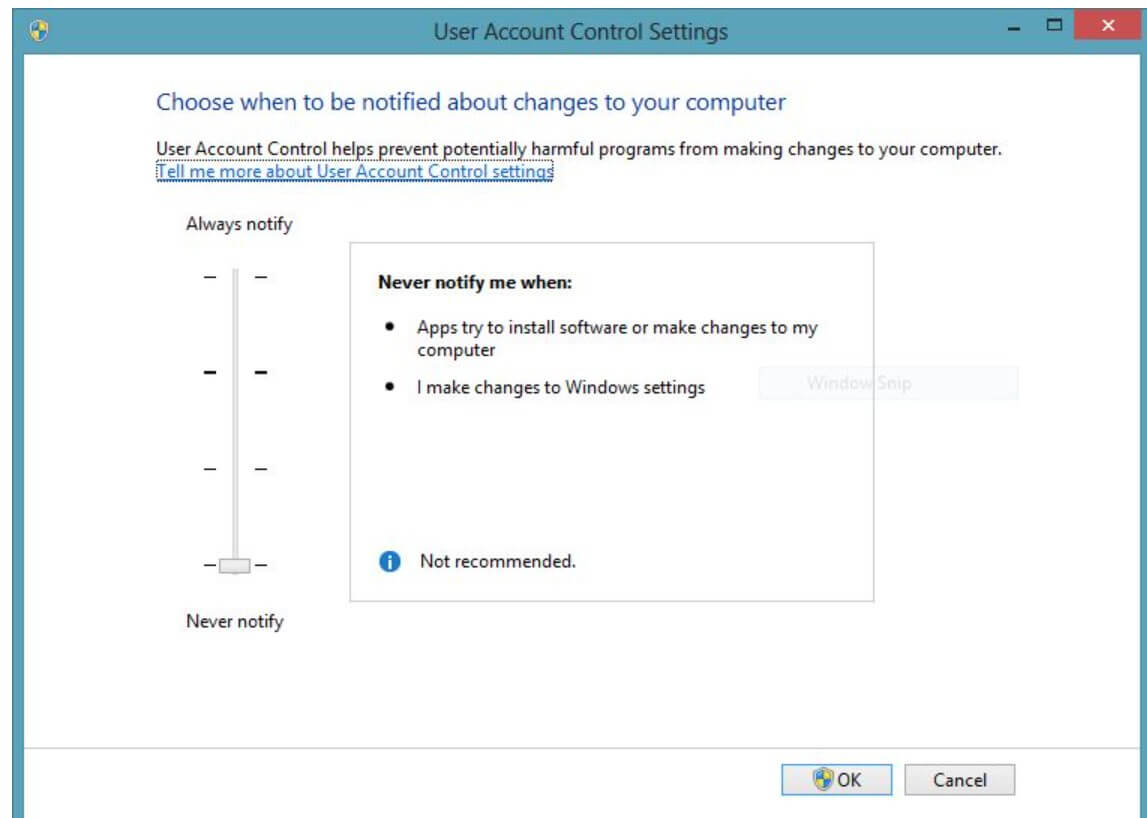Set slider to second tick from top

tap(236, 372)
